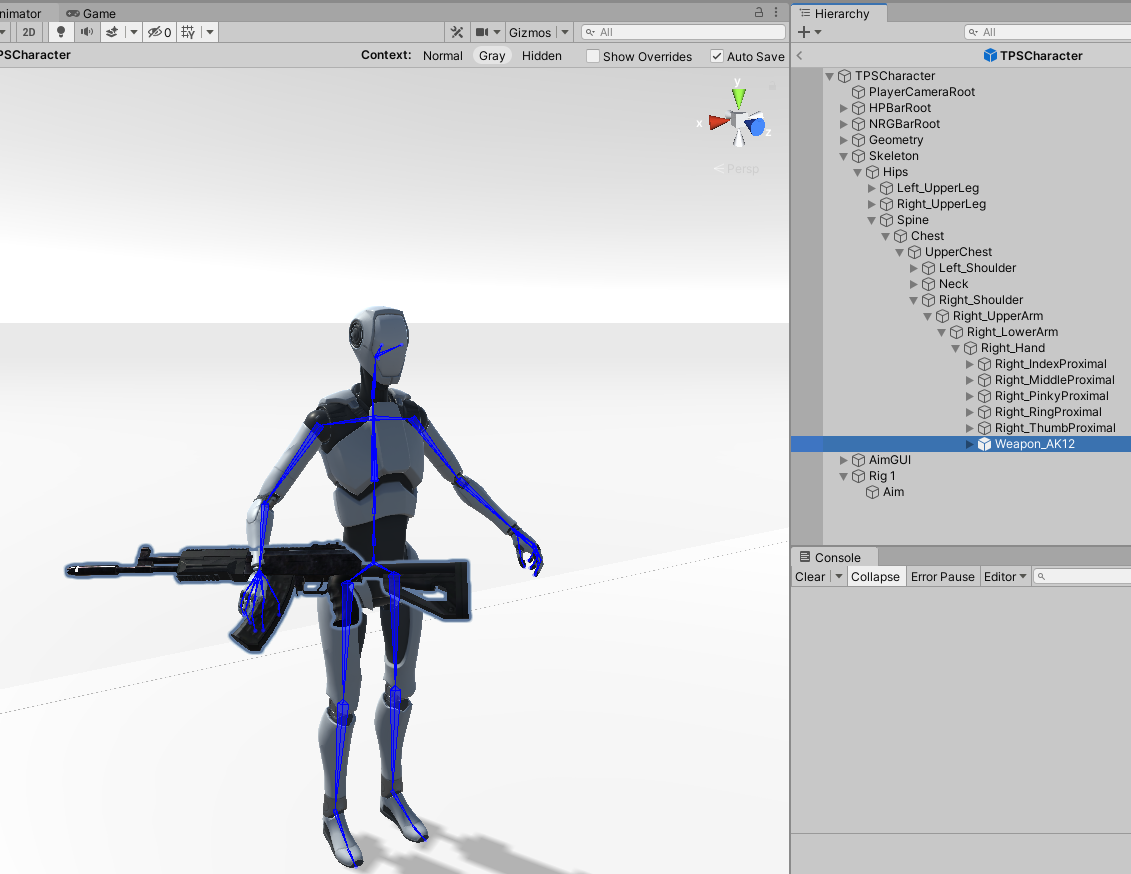Toggle 2D view mode in the Scene toolbar
Image resolution: width=1131 pixels, height=874 pixels.
pyautogui.click(x=29, y=31)
